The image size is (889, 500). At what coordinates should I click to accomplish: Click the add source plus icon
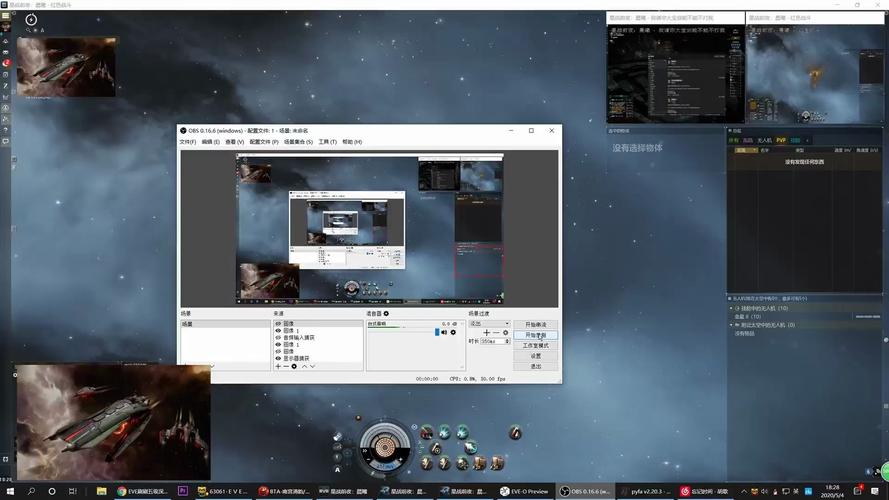pos(278,366)
